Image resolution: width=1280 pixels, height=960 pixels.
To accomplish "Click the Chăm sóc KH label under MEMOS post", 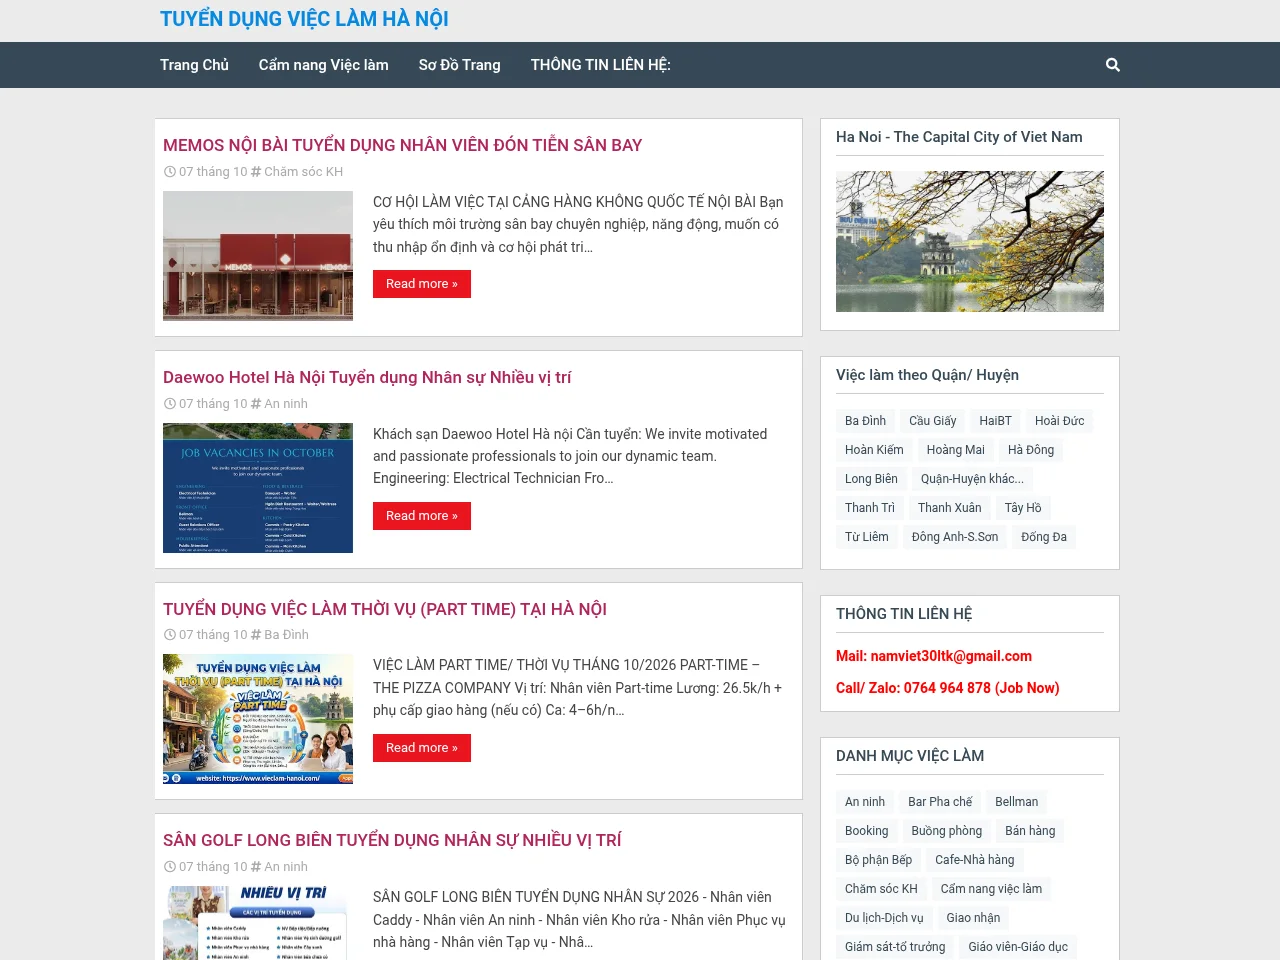I will (304, 172).
